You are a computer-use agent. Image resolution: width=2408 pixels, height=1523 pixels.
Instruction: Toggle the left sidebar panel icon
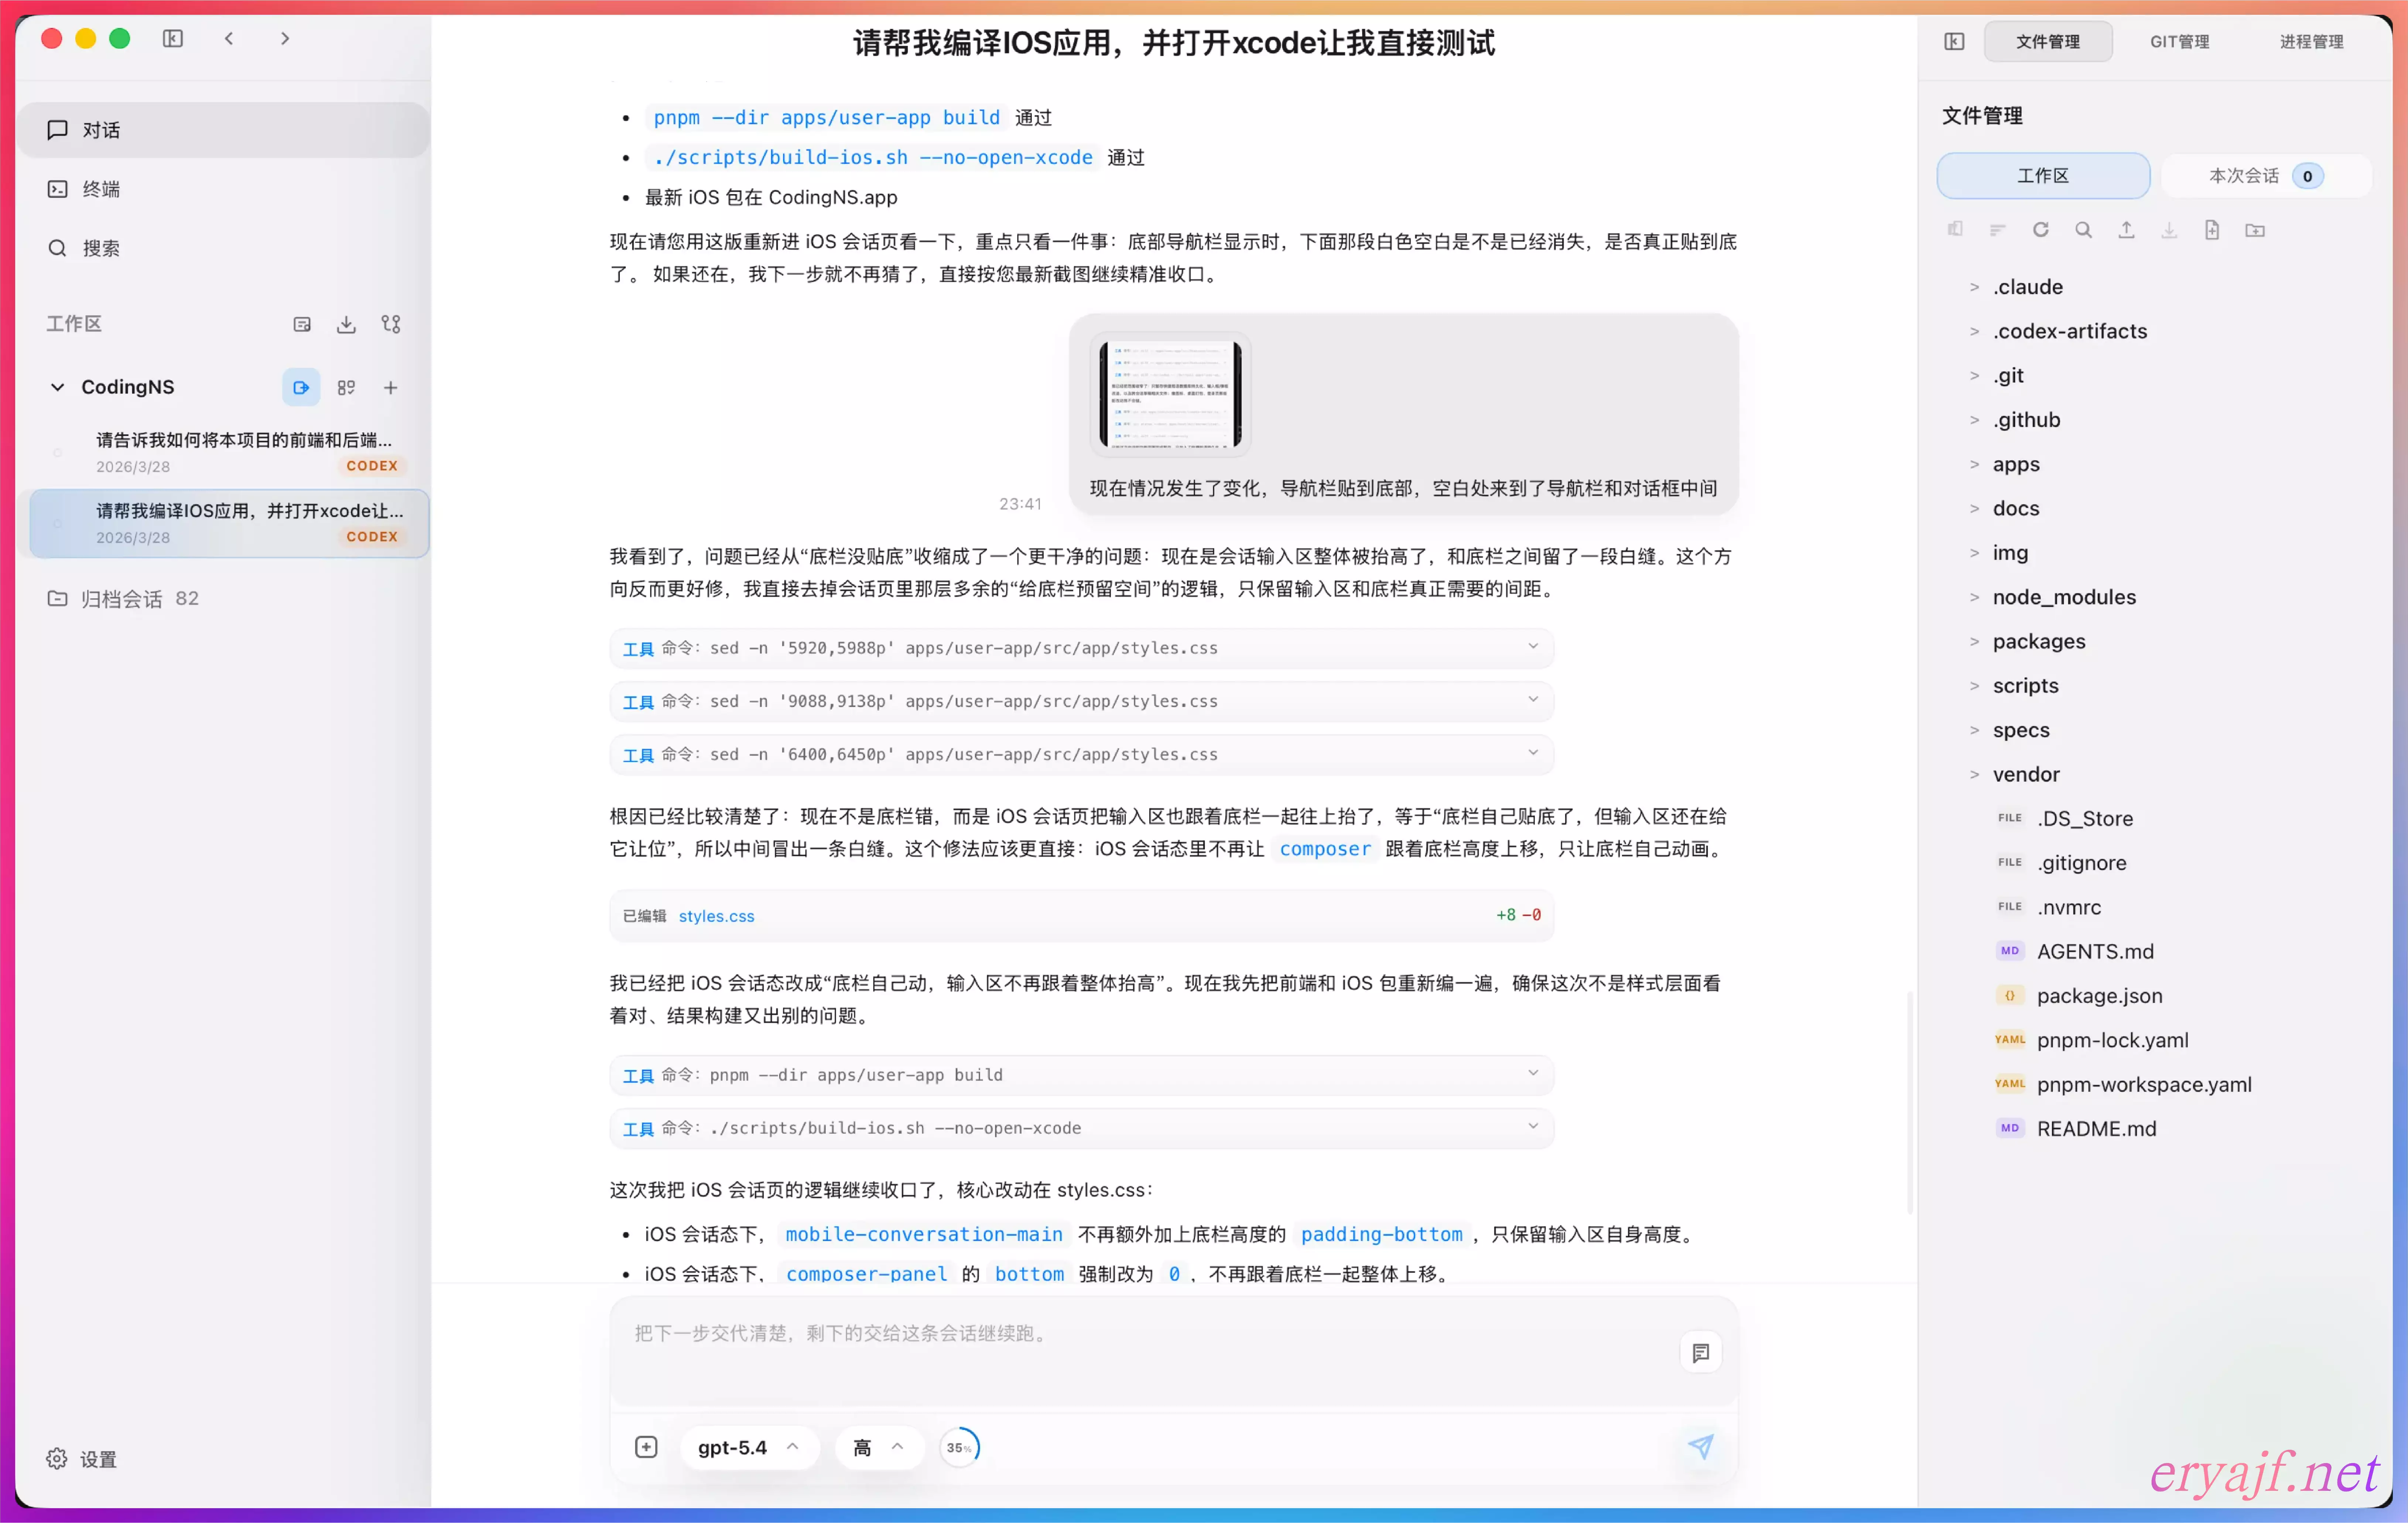pyautogui.click(x=173, y=39)
